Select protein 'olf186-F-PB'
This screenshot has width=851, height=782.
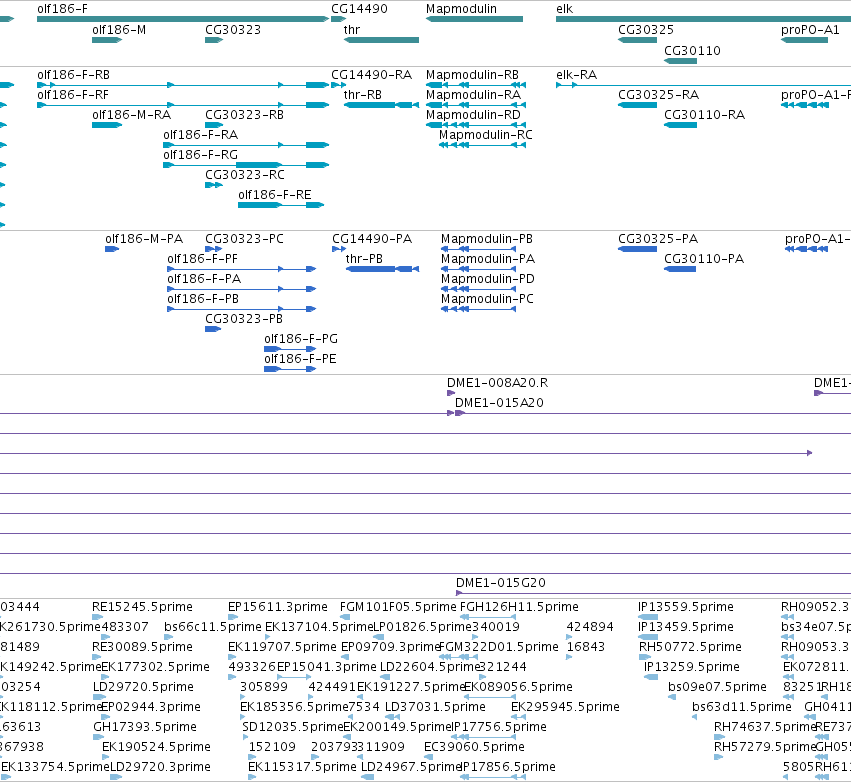[203, 300]
